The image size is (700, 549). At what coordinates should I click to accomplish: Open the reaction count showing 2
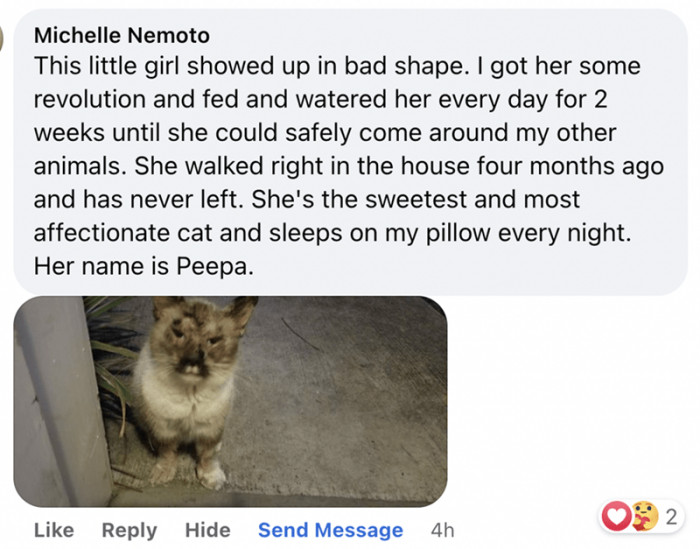pos(671,518)
